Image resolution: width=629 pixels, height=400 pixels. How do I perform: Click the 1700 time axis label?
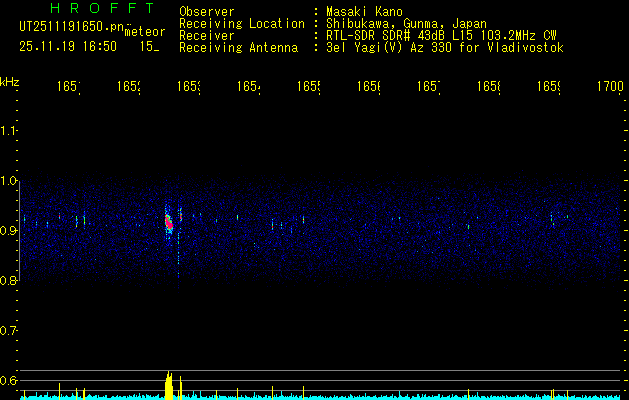tap(610, 86)
